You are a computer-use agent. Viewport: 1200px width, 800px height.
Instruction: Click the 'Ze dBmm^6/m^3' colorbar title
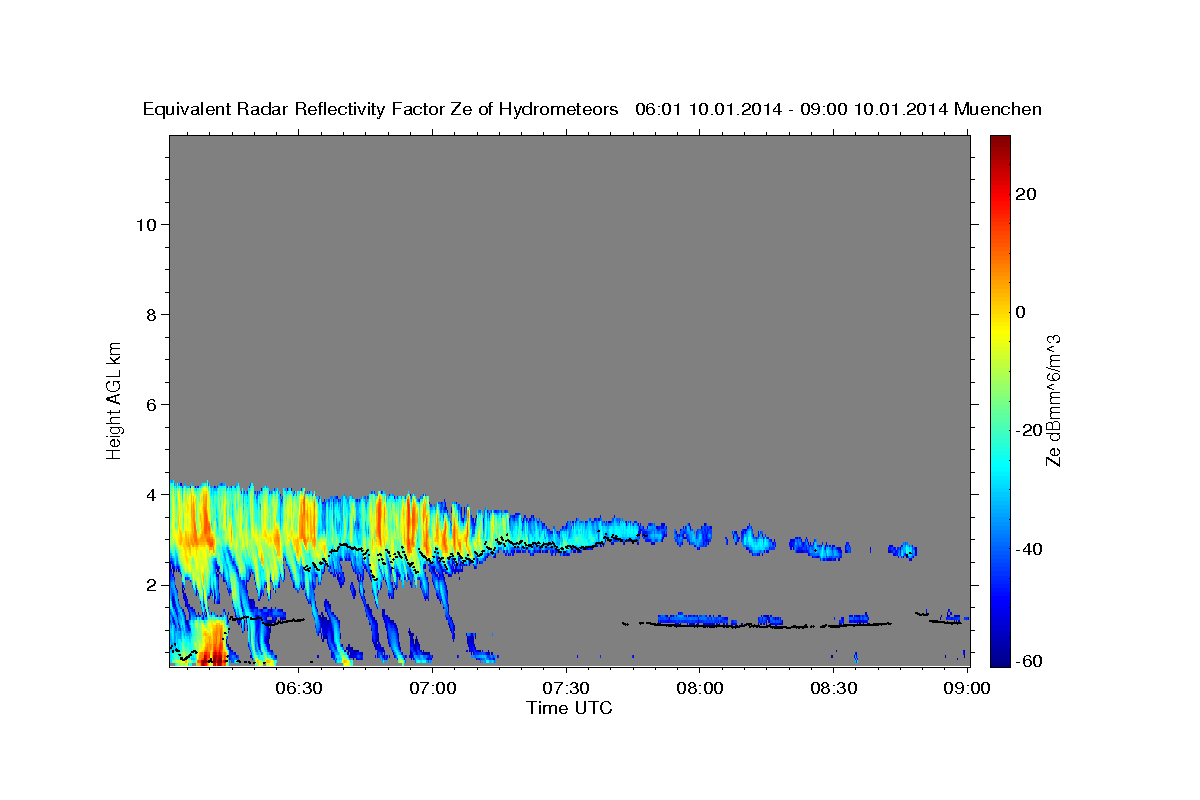click(x=1053, y=399)
